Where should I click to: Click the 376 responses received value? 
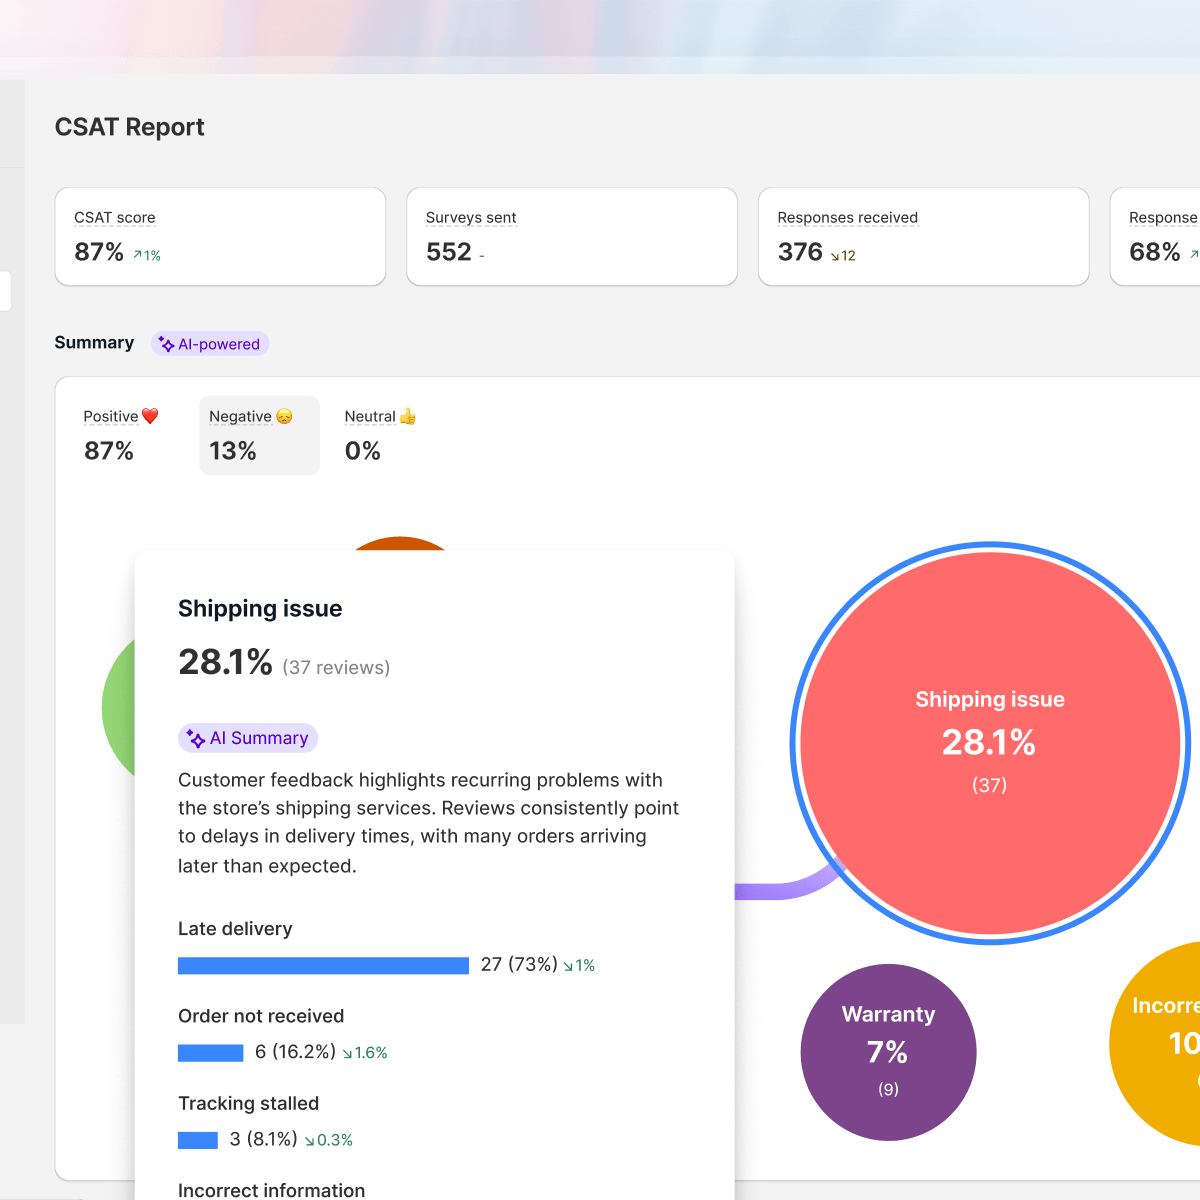point(800,252)
